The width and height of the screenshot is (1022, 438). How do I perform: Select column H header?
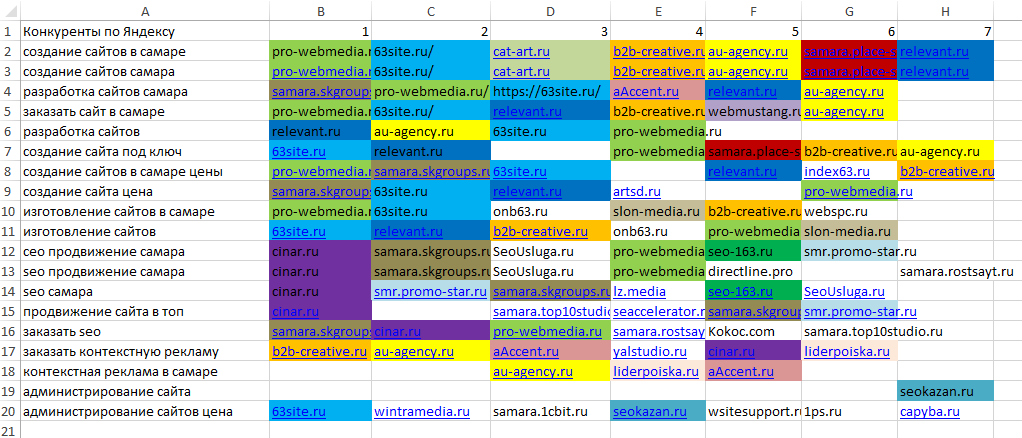point(945,10)
